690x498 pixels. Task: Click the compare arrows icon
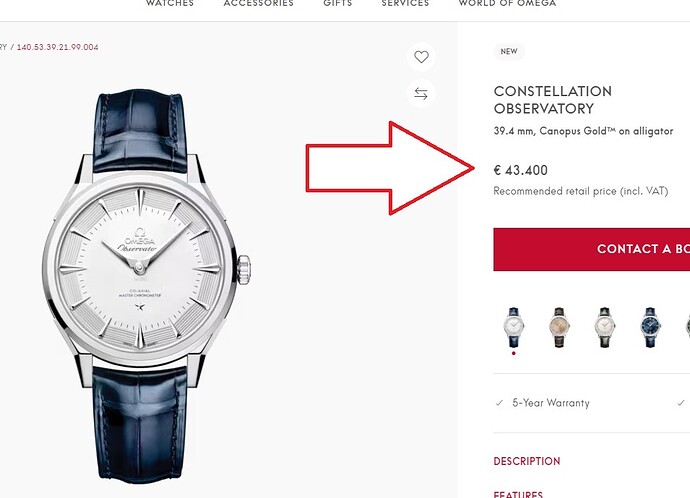(x=421, y=93)
